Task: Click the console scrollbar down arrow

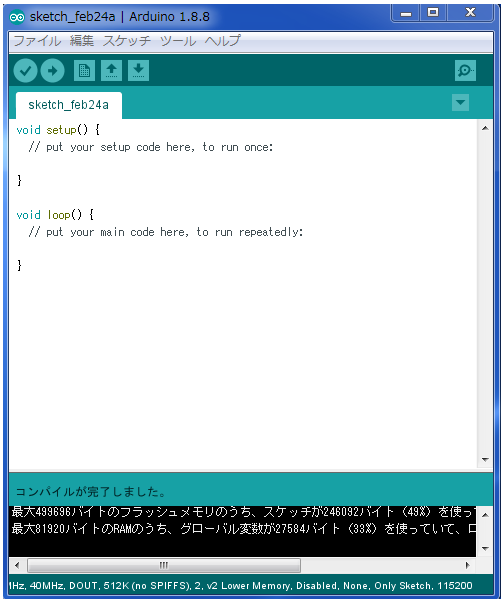Action: pos(485,549)
